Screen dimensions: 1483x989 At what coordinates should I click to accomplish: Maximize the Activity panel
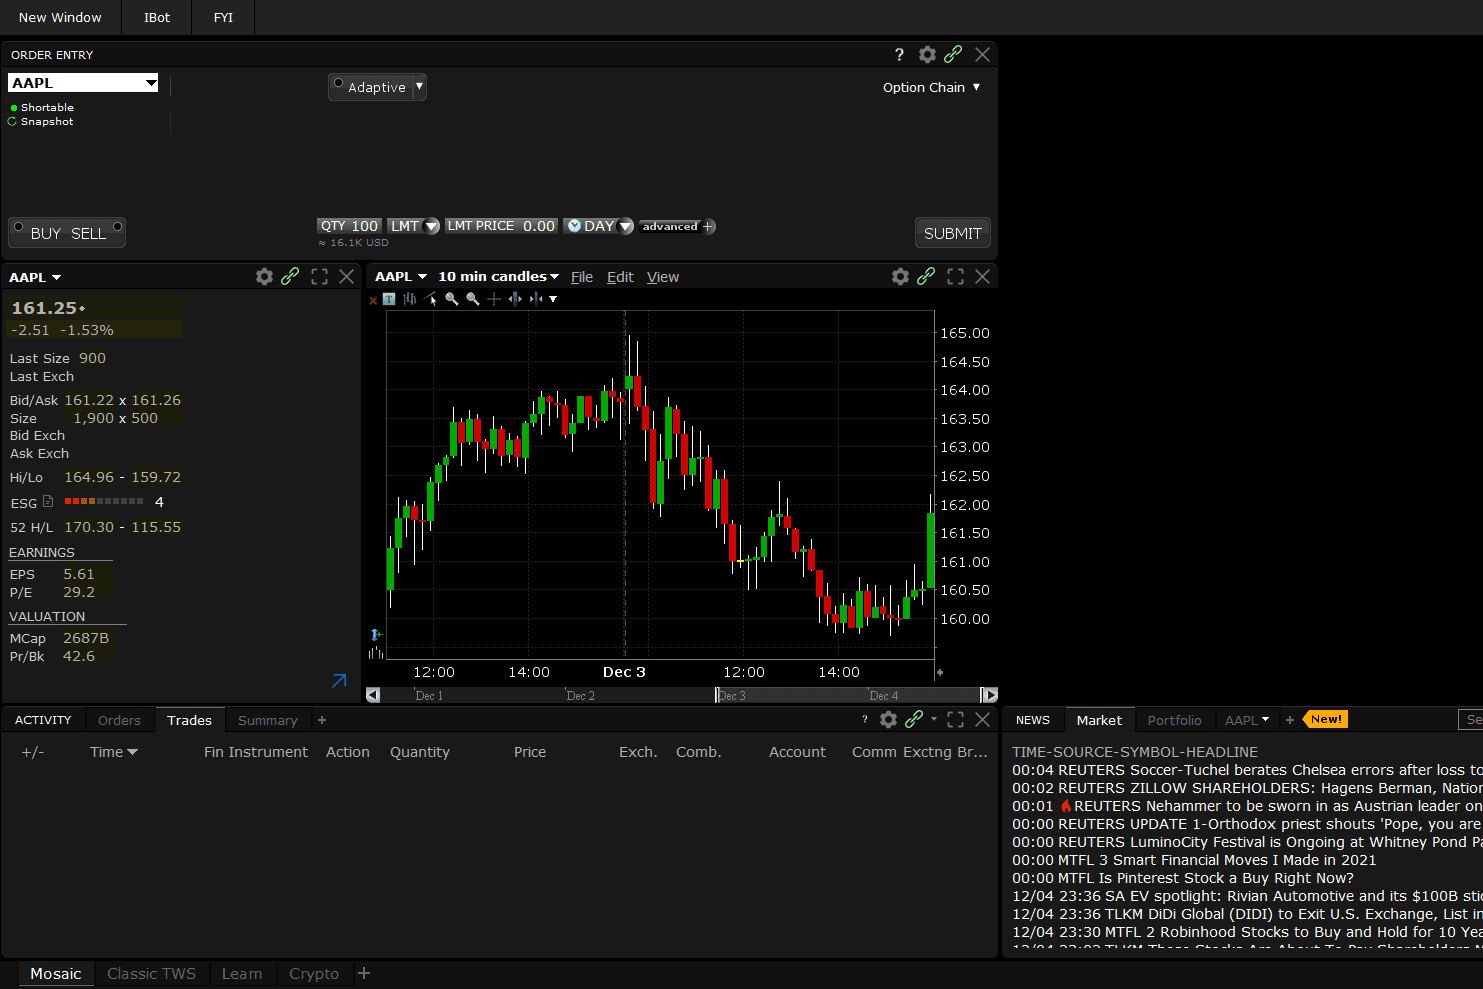tap(955, 720)
